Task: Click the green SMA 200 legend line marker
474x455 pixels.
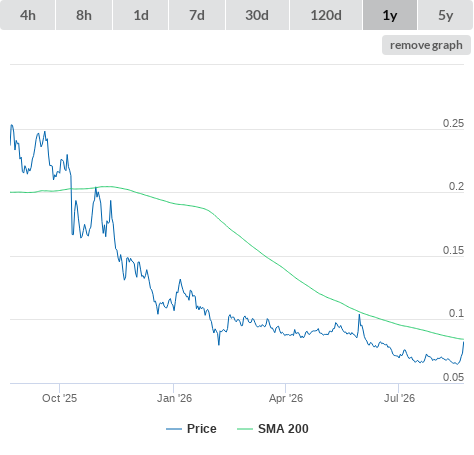Action: 245,429
